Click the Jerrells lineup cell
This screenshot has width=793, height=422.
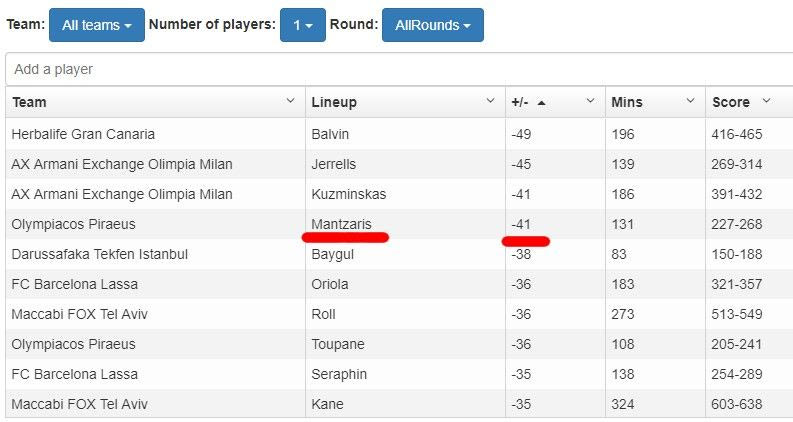(334, 164)
